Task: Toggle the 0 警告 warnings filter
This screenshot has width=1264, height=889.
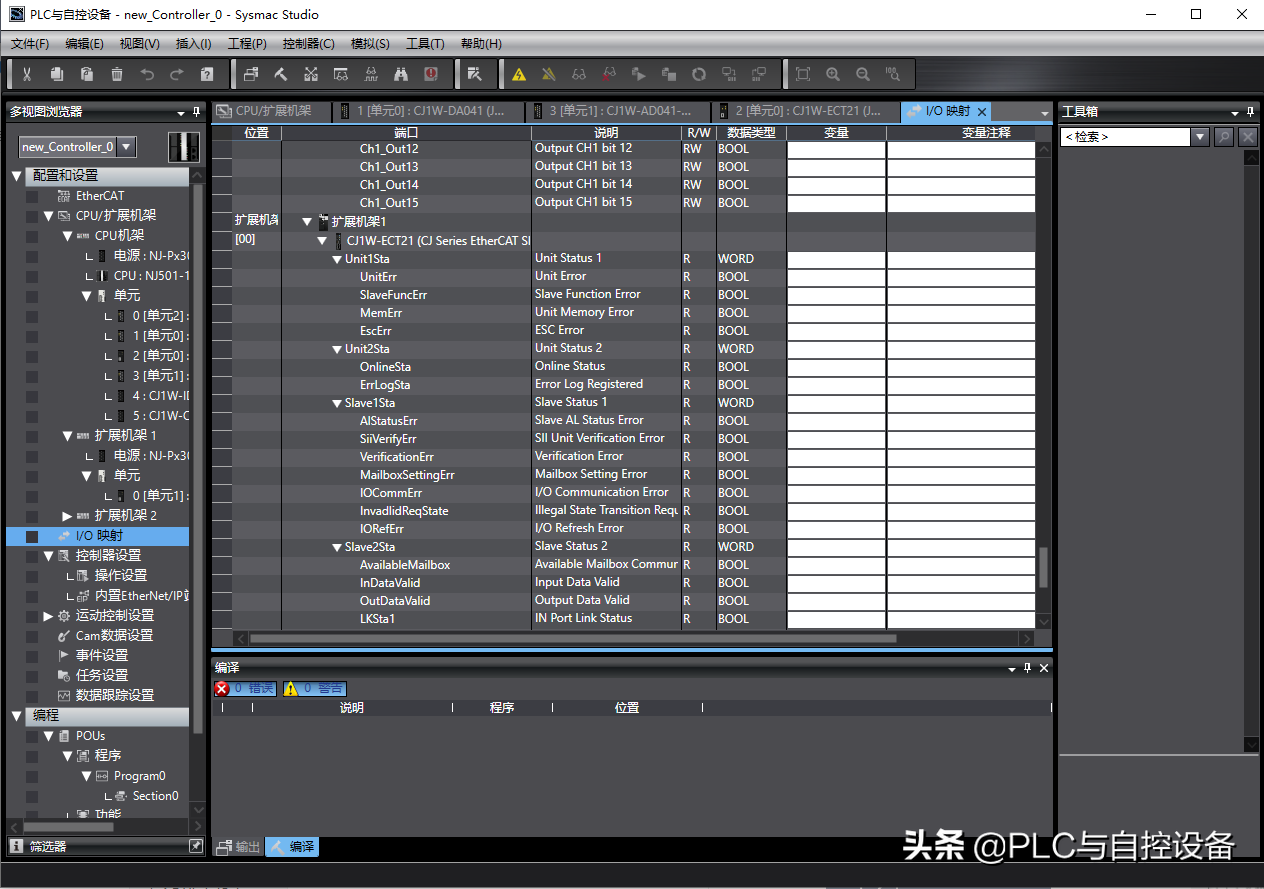Action: [315, 688]
